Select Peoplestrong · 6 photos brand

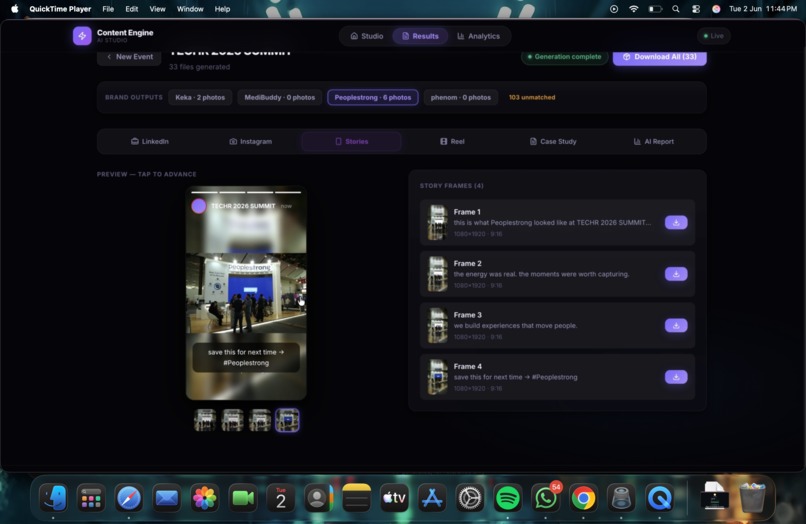coord(373,97)
